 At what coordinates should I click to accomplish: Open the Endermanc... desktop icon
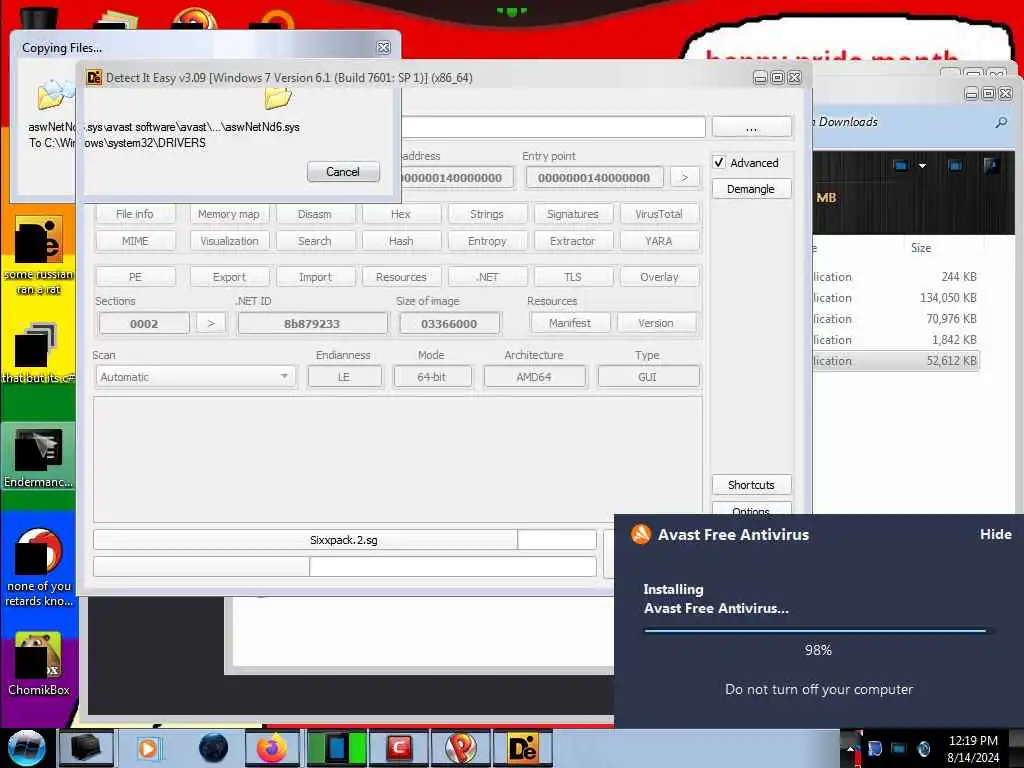[39, 458]
